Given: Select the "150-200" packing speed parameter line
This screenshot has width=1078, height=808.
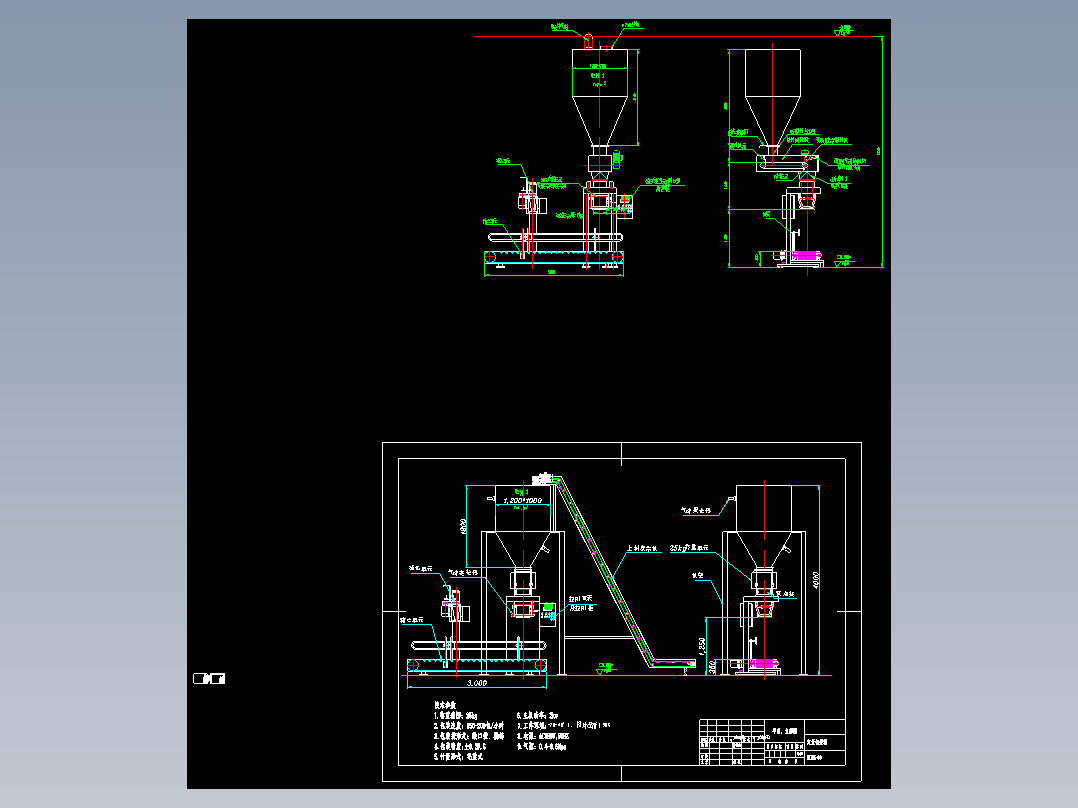Looking at the screenshot, I should point(469,725).
